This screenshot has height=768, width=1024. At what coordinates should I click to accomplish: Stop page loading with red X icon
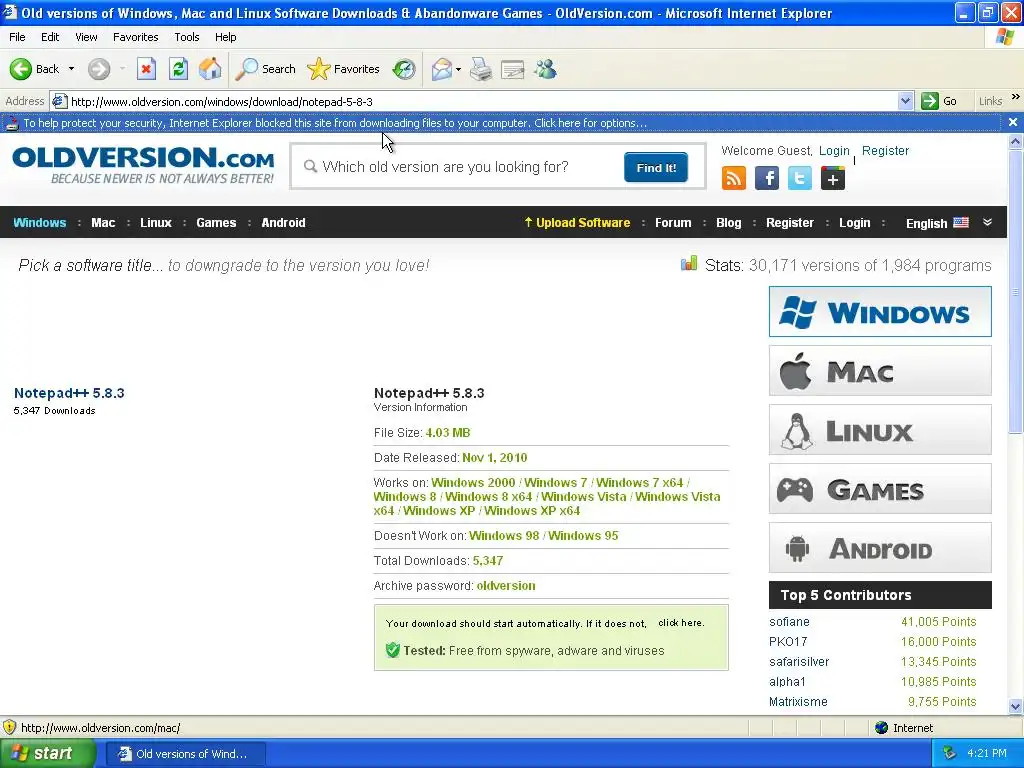[146, 69]
